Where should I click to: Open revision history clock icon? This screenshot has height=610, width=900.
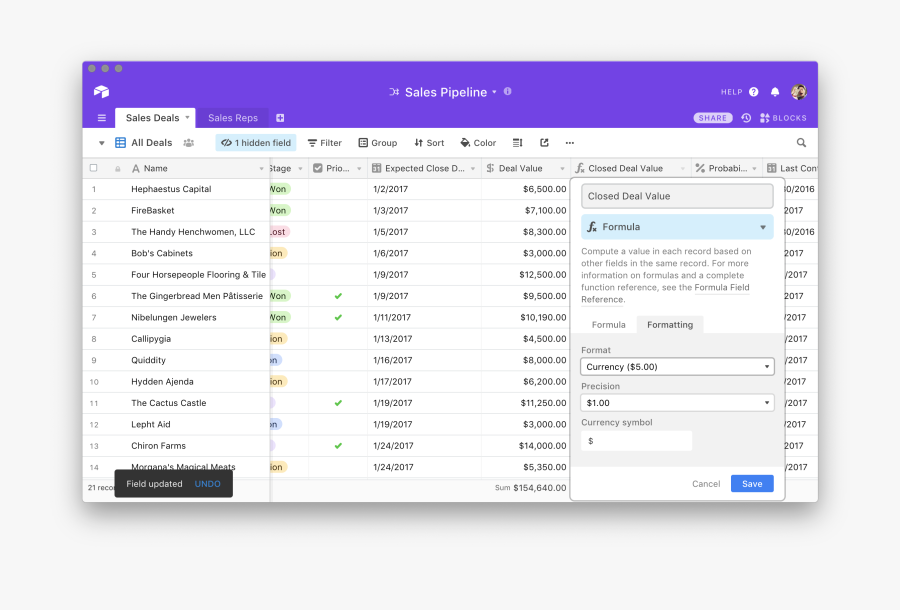tap(746, 118)
